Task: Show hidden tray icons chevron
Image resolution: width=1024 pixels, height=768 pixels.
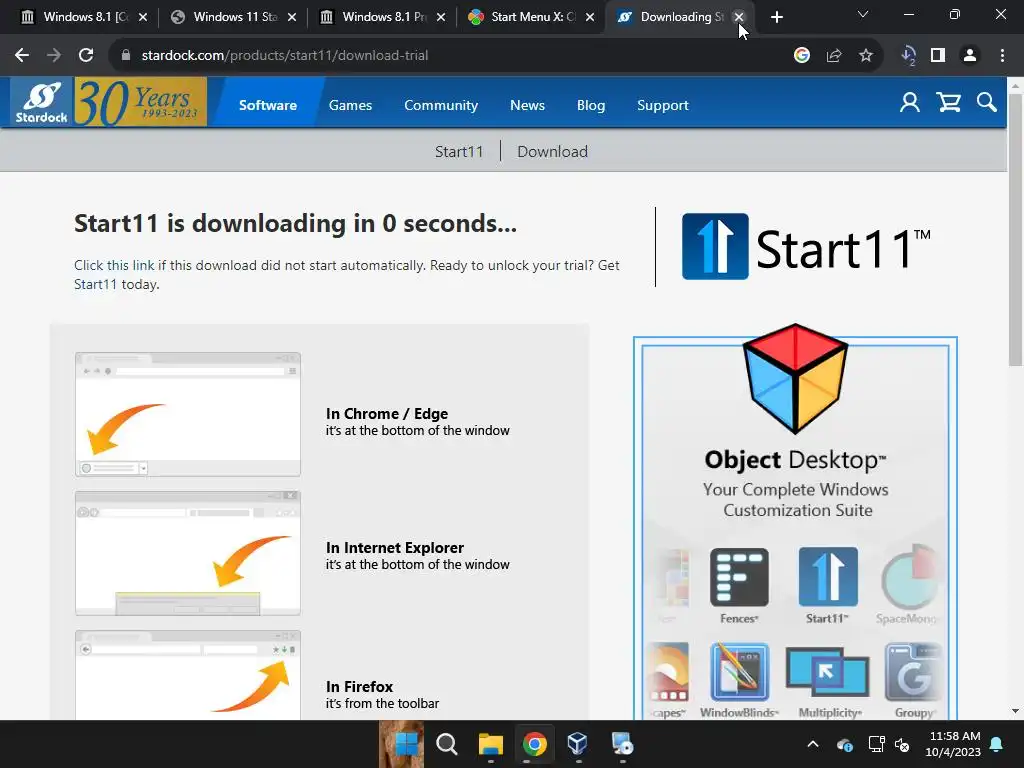Action: pos(813,744)
